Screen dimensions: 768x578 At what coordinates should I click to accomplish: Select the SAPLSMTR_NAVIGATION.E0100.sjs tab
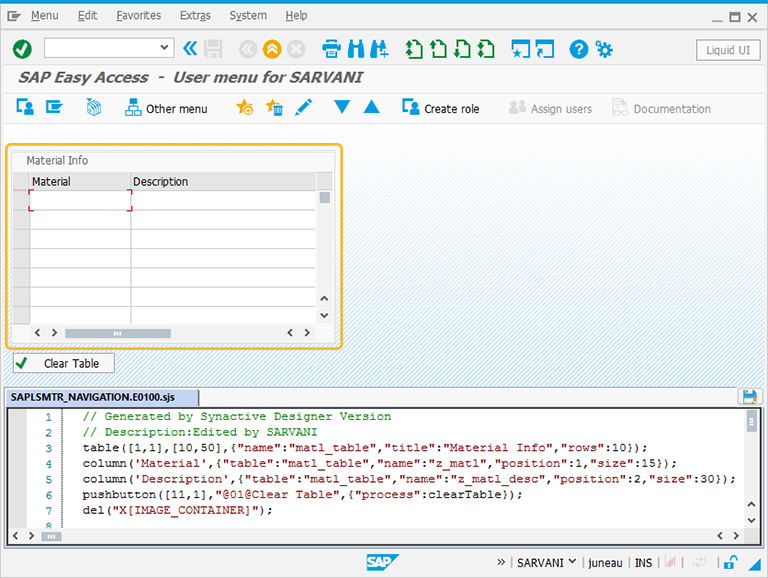(x=102, y=397)
